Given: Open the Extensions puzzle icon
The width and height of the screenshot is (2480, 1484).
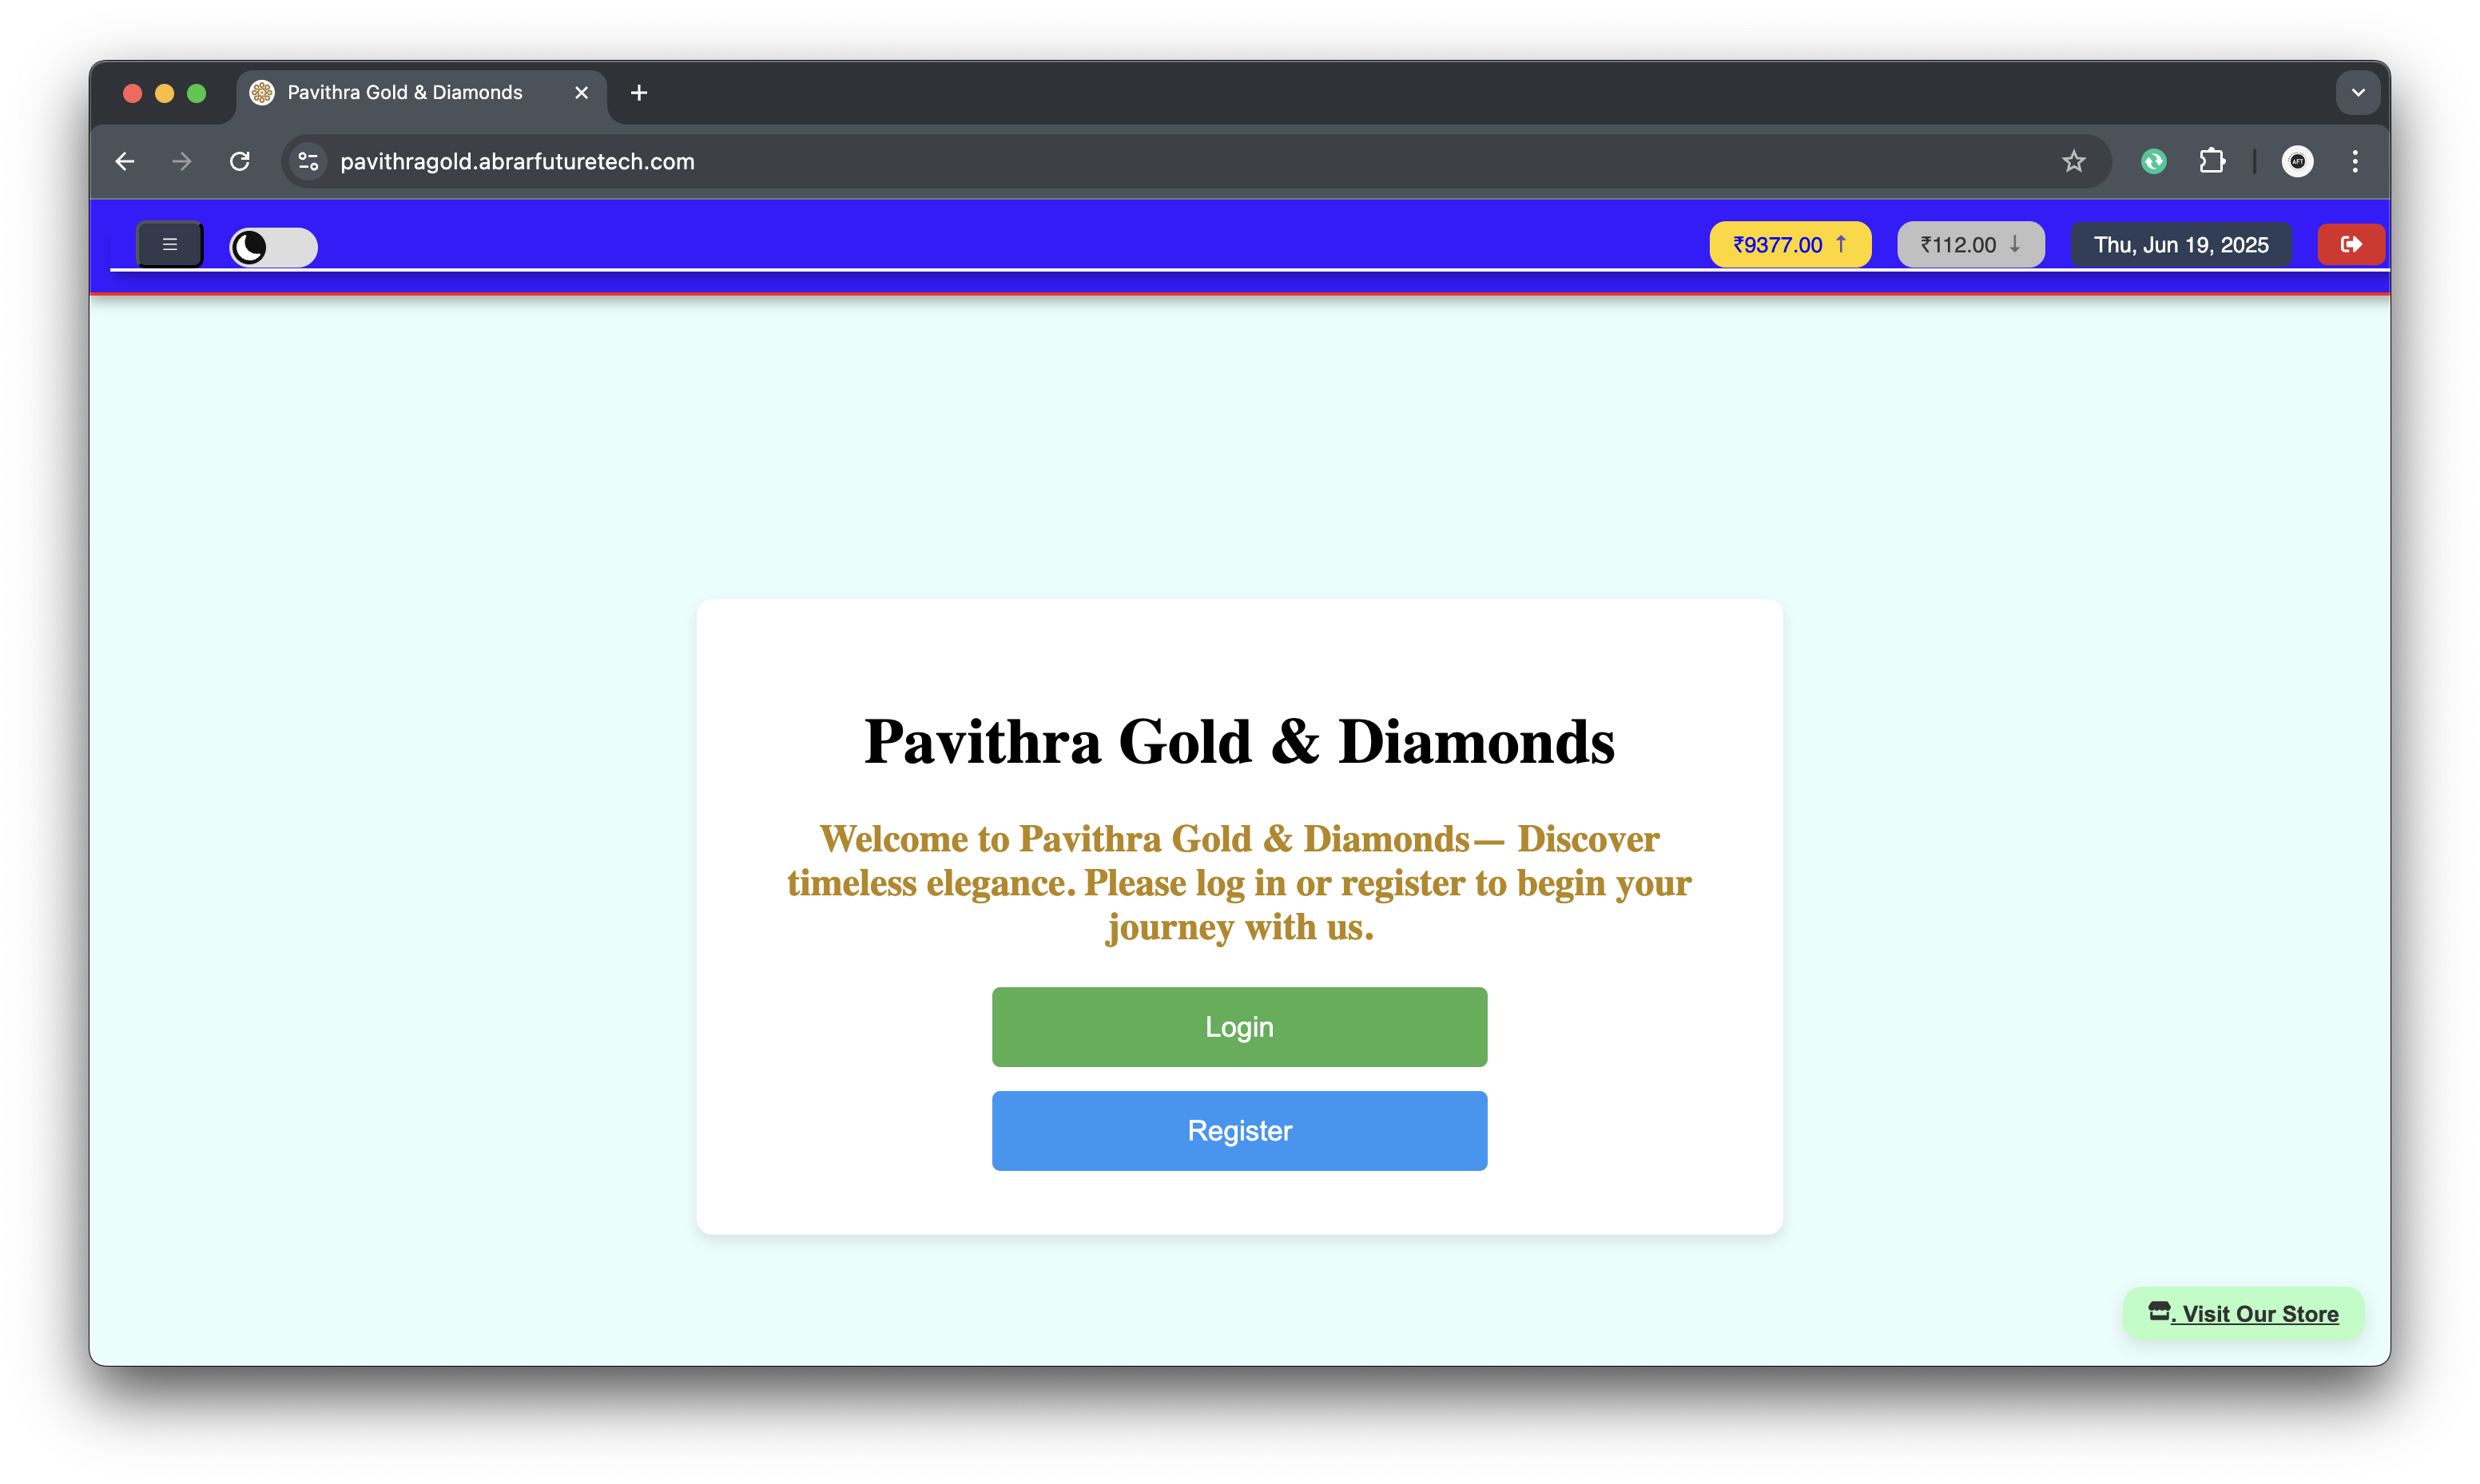Looking at the screenshot, I should coord(2212,161).
